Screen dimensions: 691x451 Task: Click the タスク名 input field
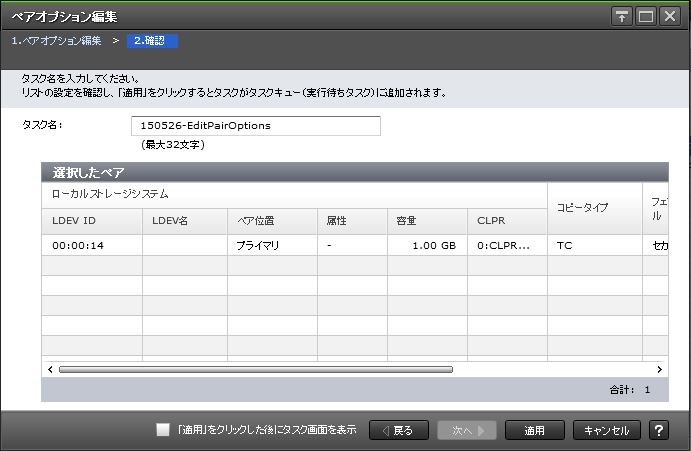[256, 126]
